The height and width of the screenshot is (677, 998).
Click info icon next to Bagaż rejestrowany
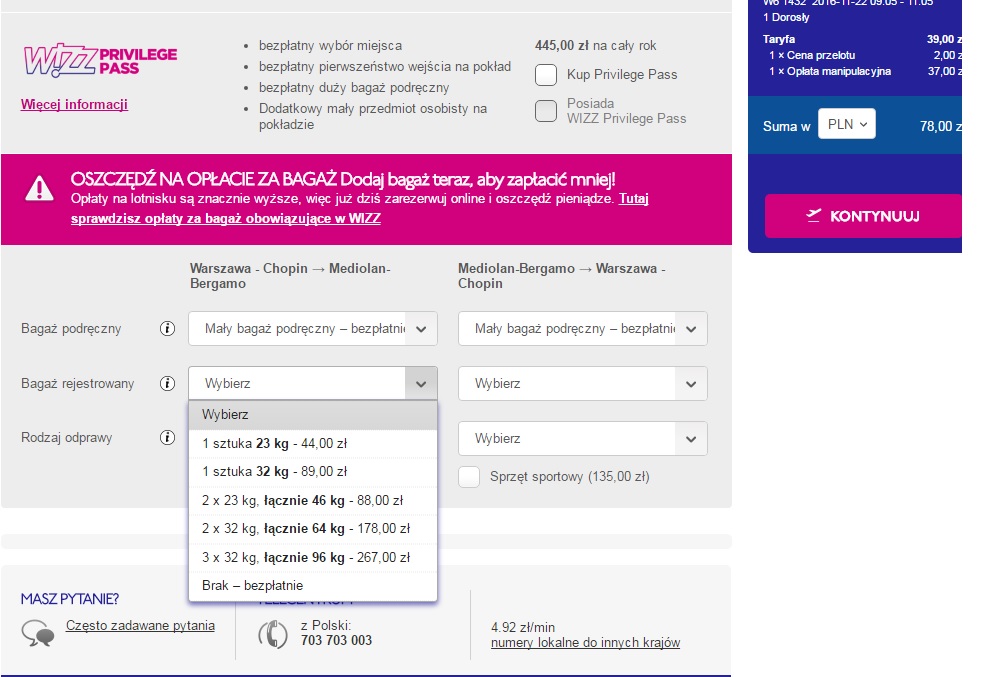(x=167, y=383)
